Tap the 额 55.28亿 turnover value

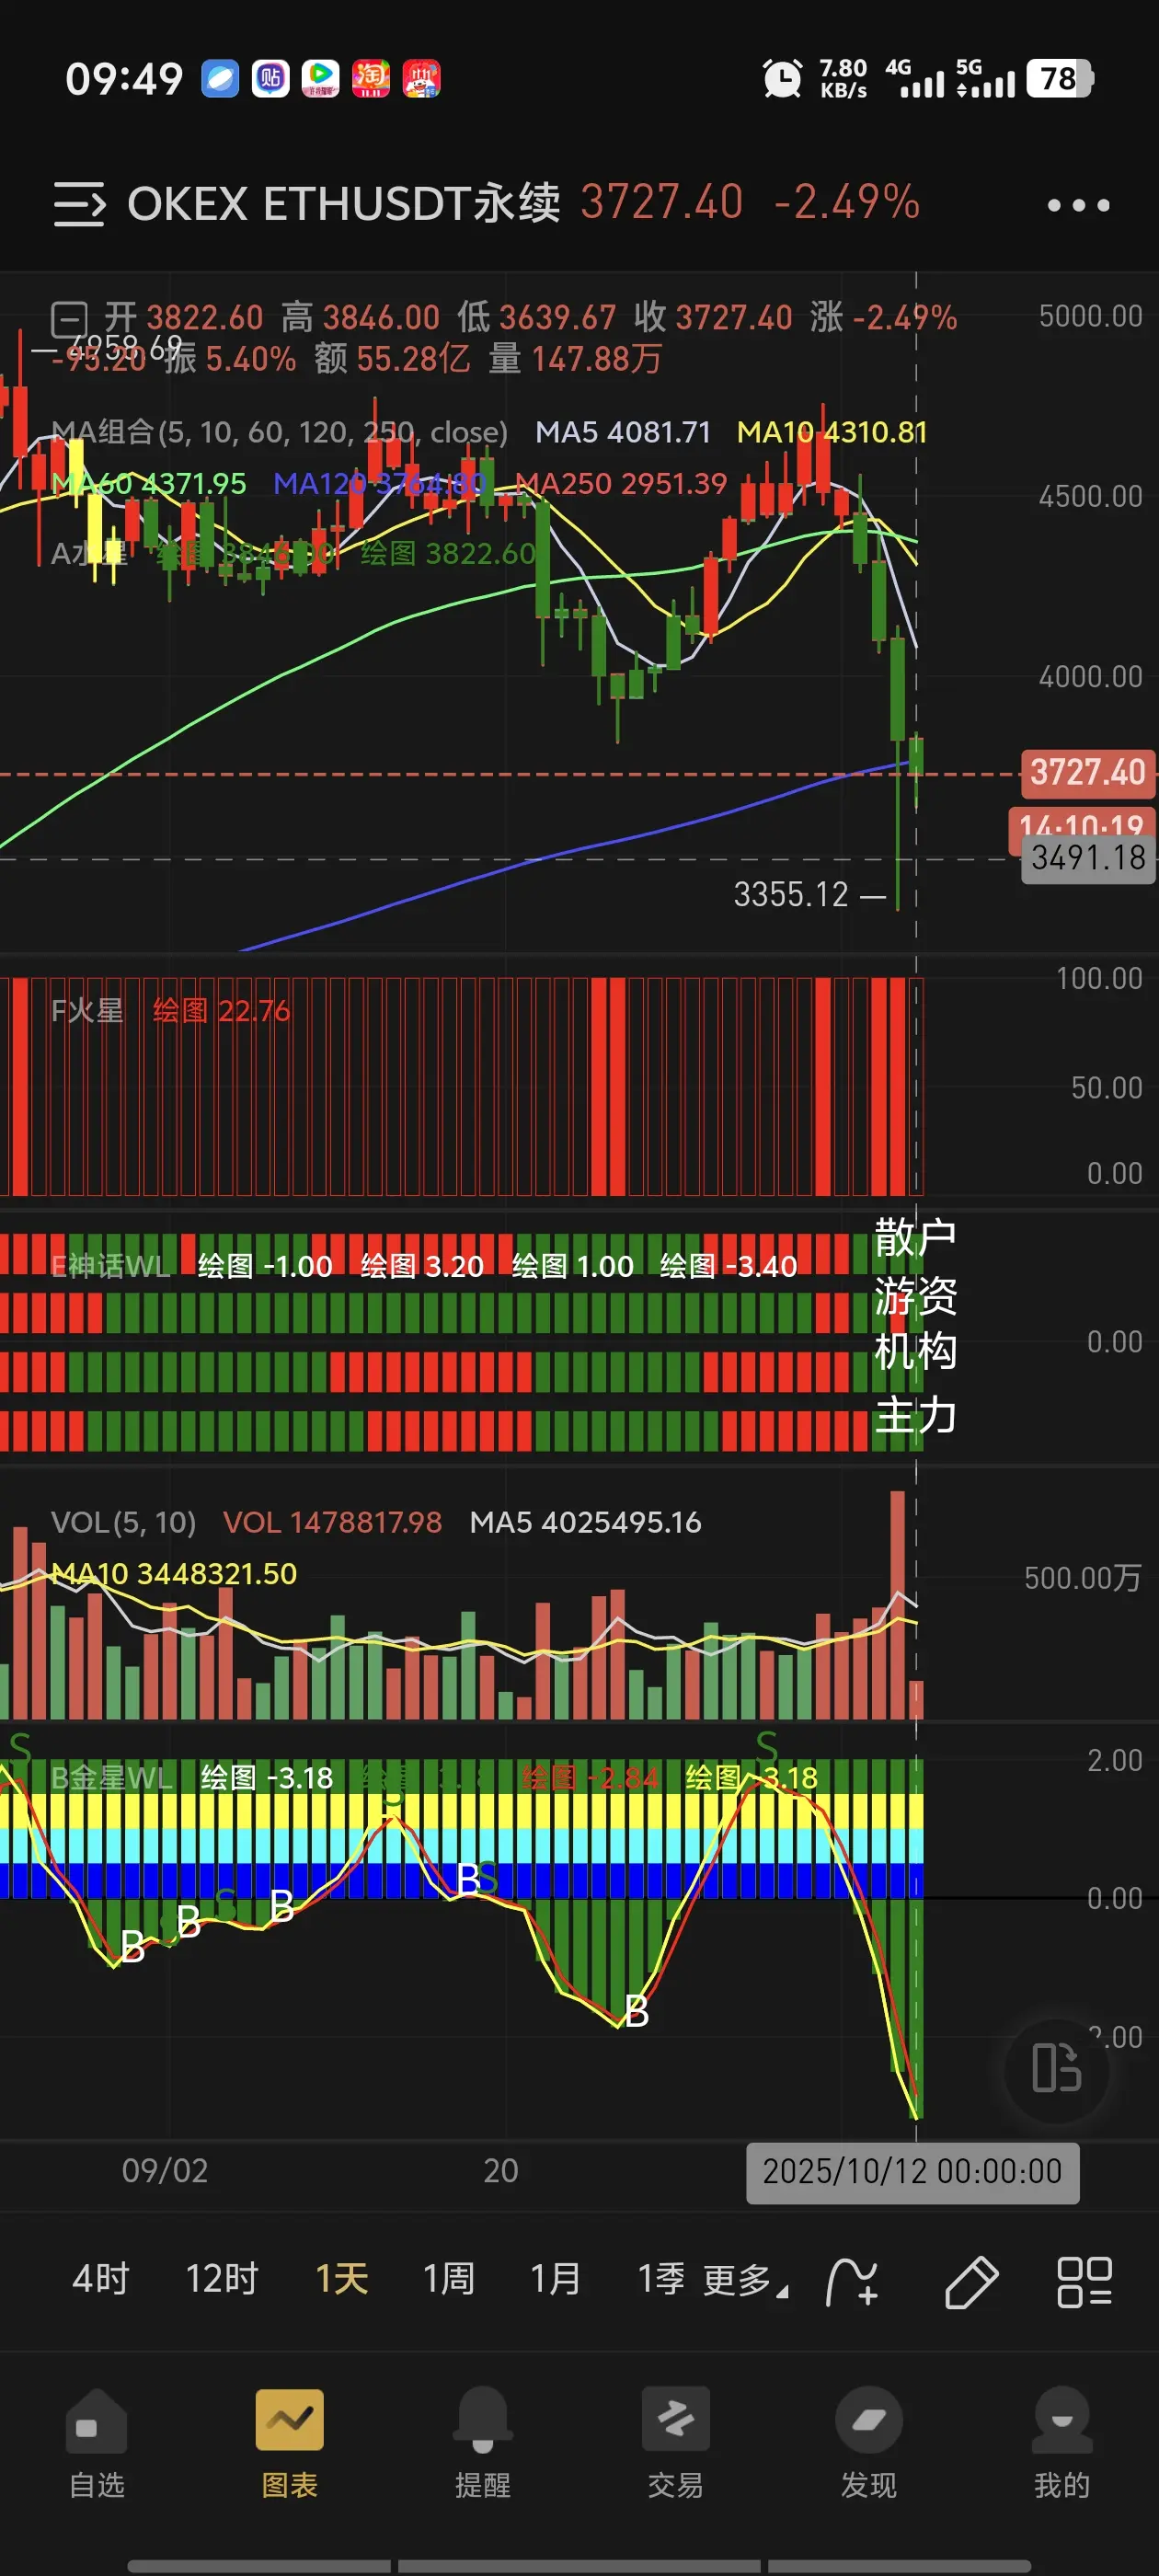391,358
